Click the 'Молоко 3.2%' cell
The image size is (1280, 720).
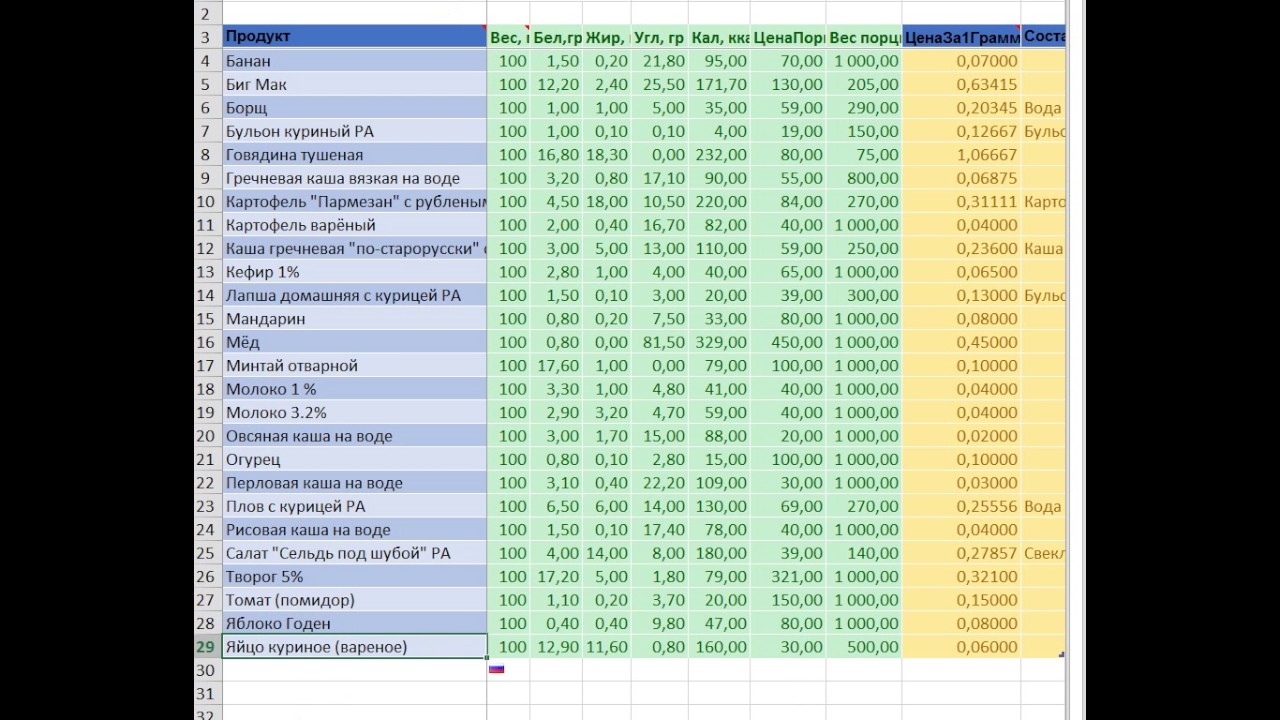coord(354,412)
